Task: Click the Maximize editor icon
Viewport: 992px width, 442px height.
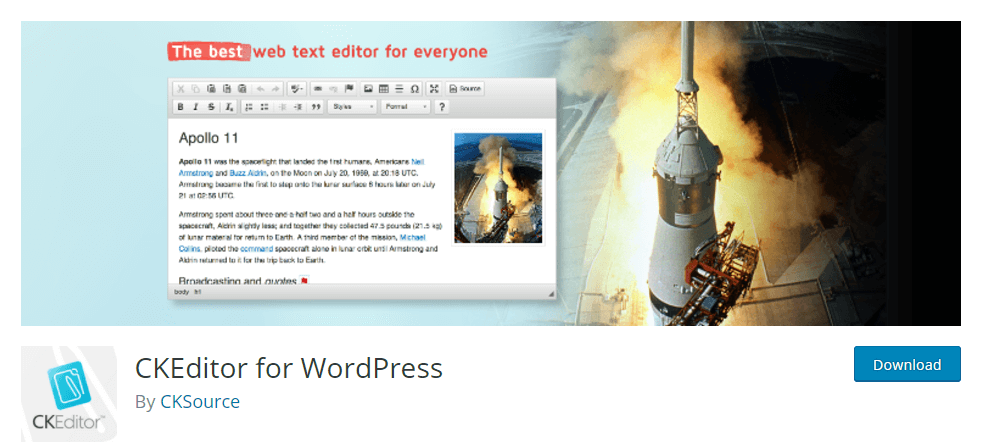Action: [x=434, y=89]
